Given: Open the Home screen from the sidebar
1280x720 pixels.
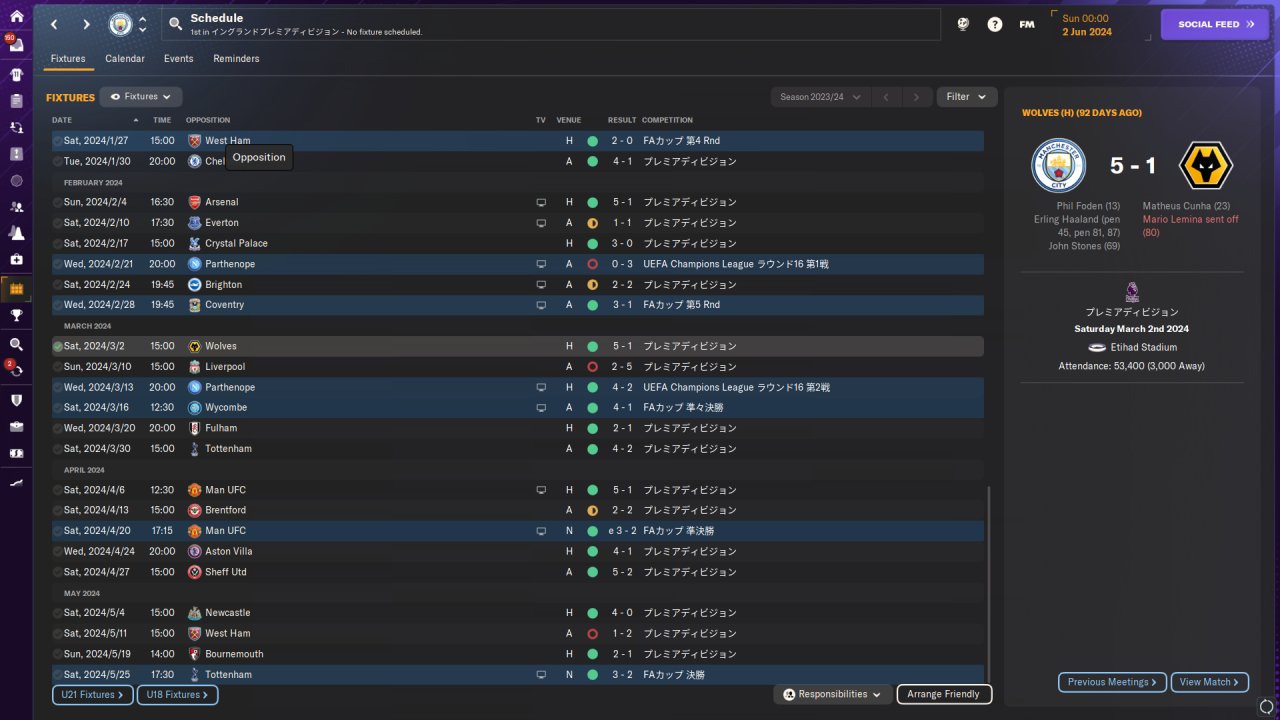Looking at the screenshot, I should (x=16, y=16).
